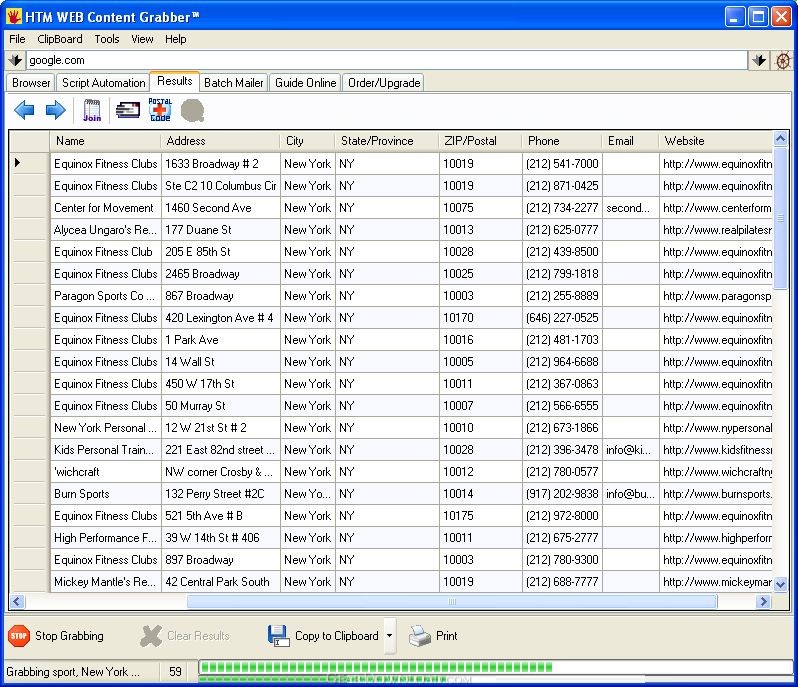Image resolution: width=798 pixels, height=687 pixels.
Task: Click the google.com address field
Action: [x=387, y=60]
